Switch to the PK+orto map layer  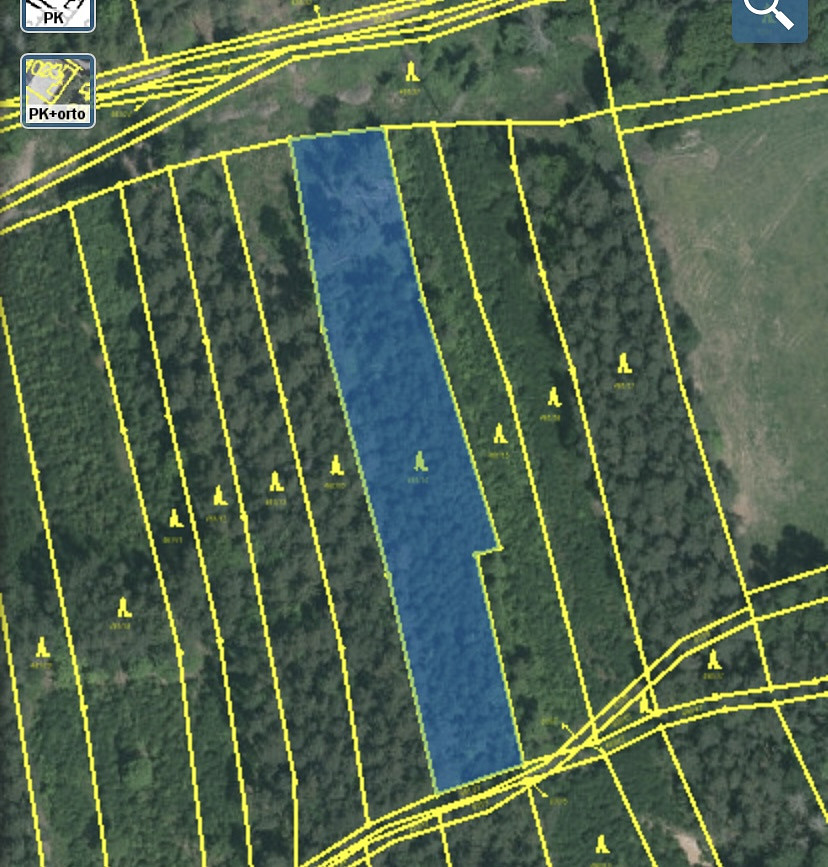click(x=58, y=91)
